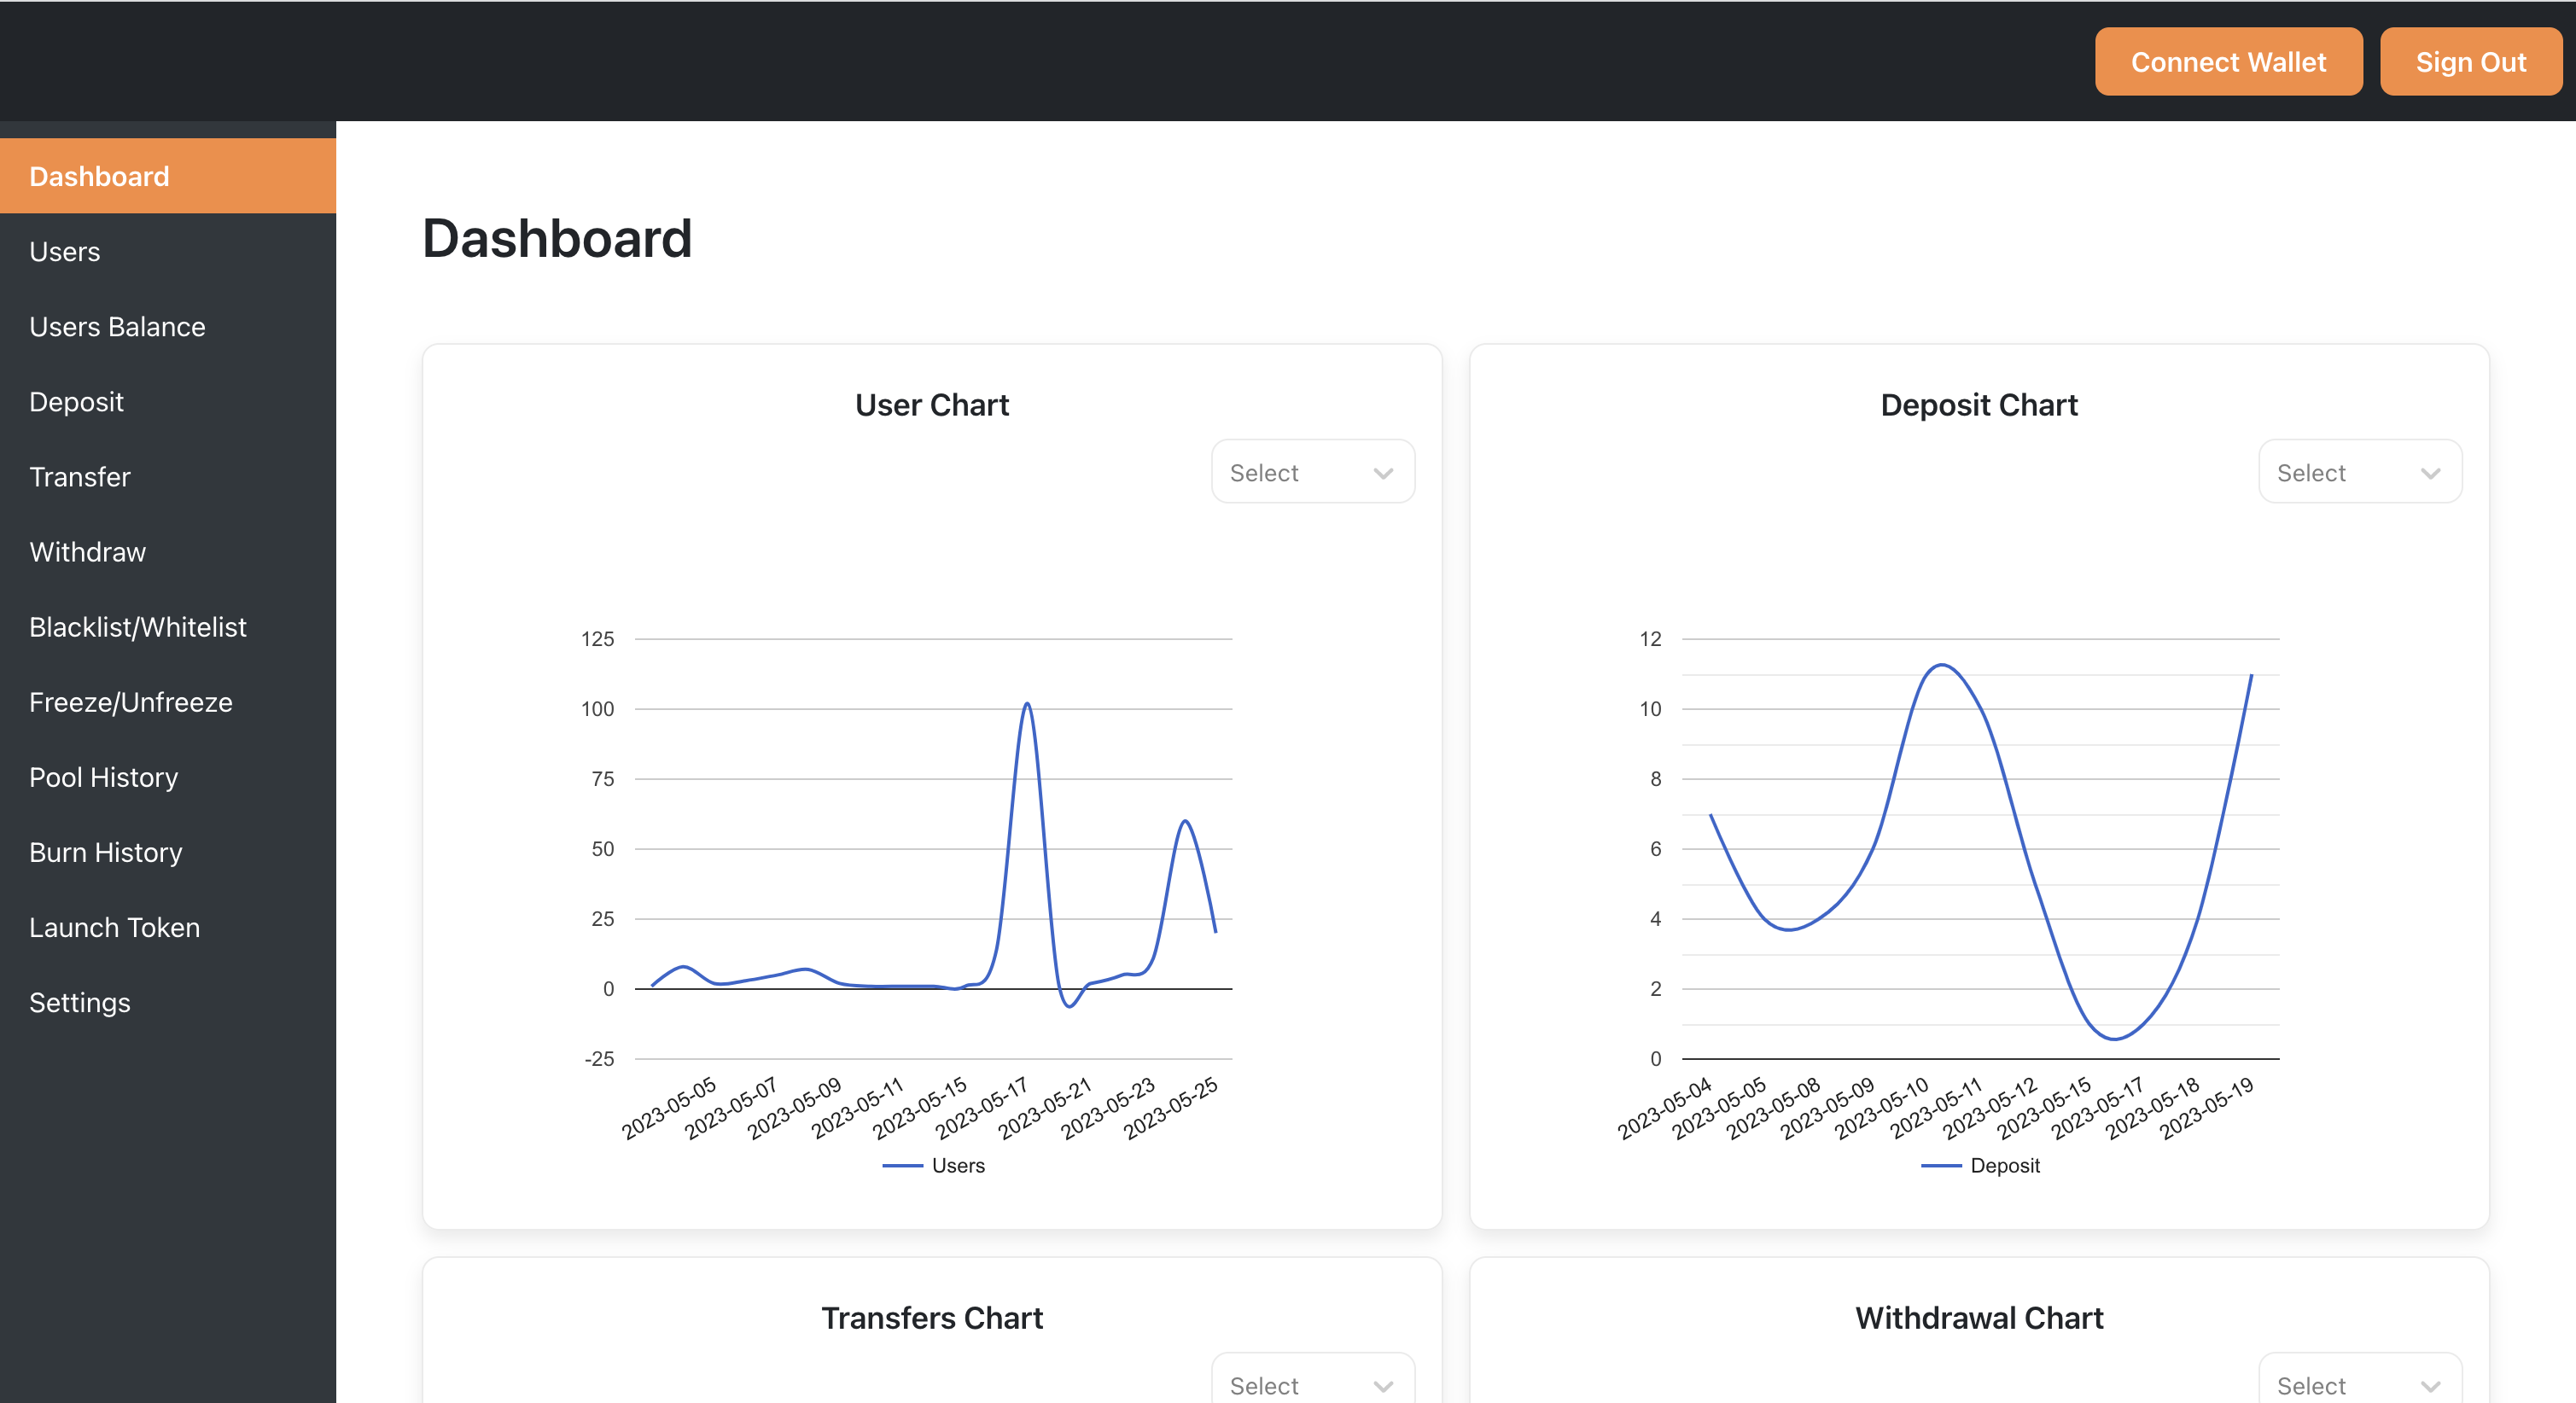Go to Users Balance section
This screenshot has width=2576, height=1403.
(x=117, y=327)
